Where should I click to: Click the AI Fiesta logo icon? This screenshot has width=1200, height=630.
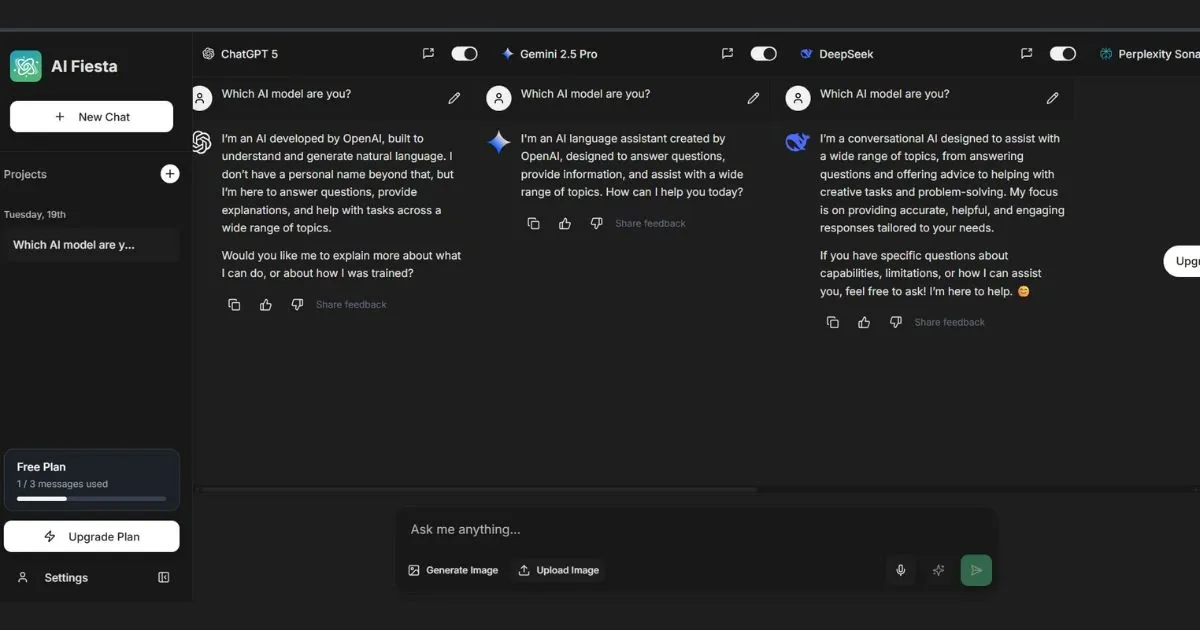26,66
